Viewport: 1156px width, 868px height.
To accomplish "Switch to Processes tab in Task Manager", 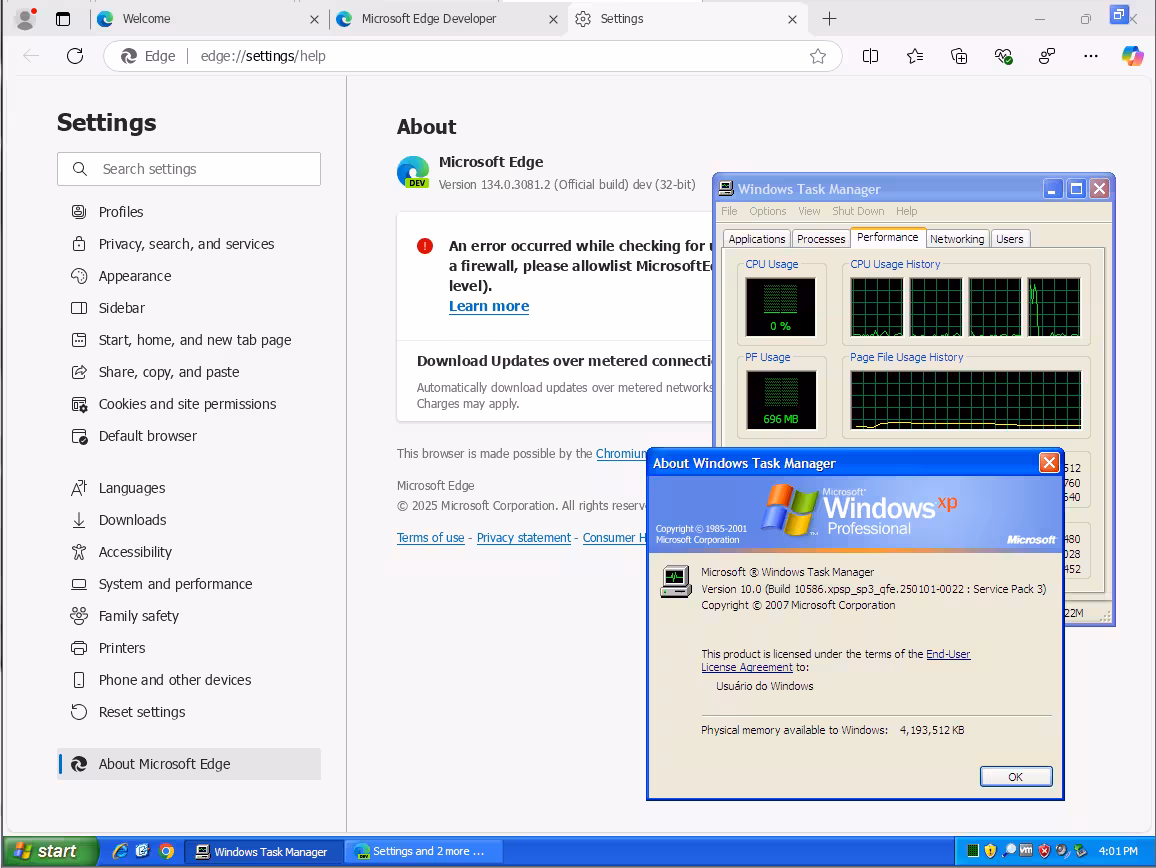I will click(x=821, y=239).
